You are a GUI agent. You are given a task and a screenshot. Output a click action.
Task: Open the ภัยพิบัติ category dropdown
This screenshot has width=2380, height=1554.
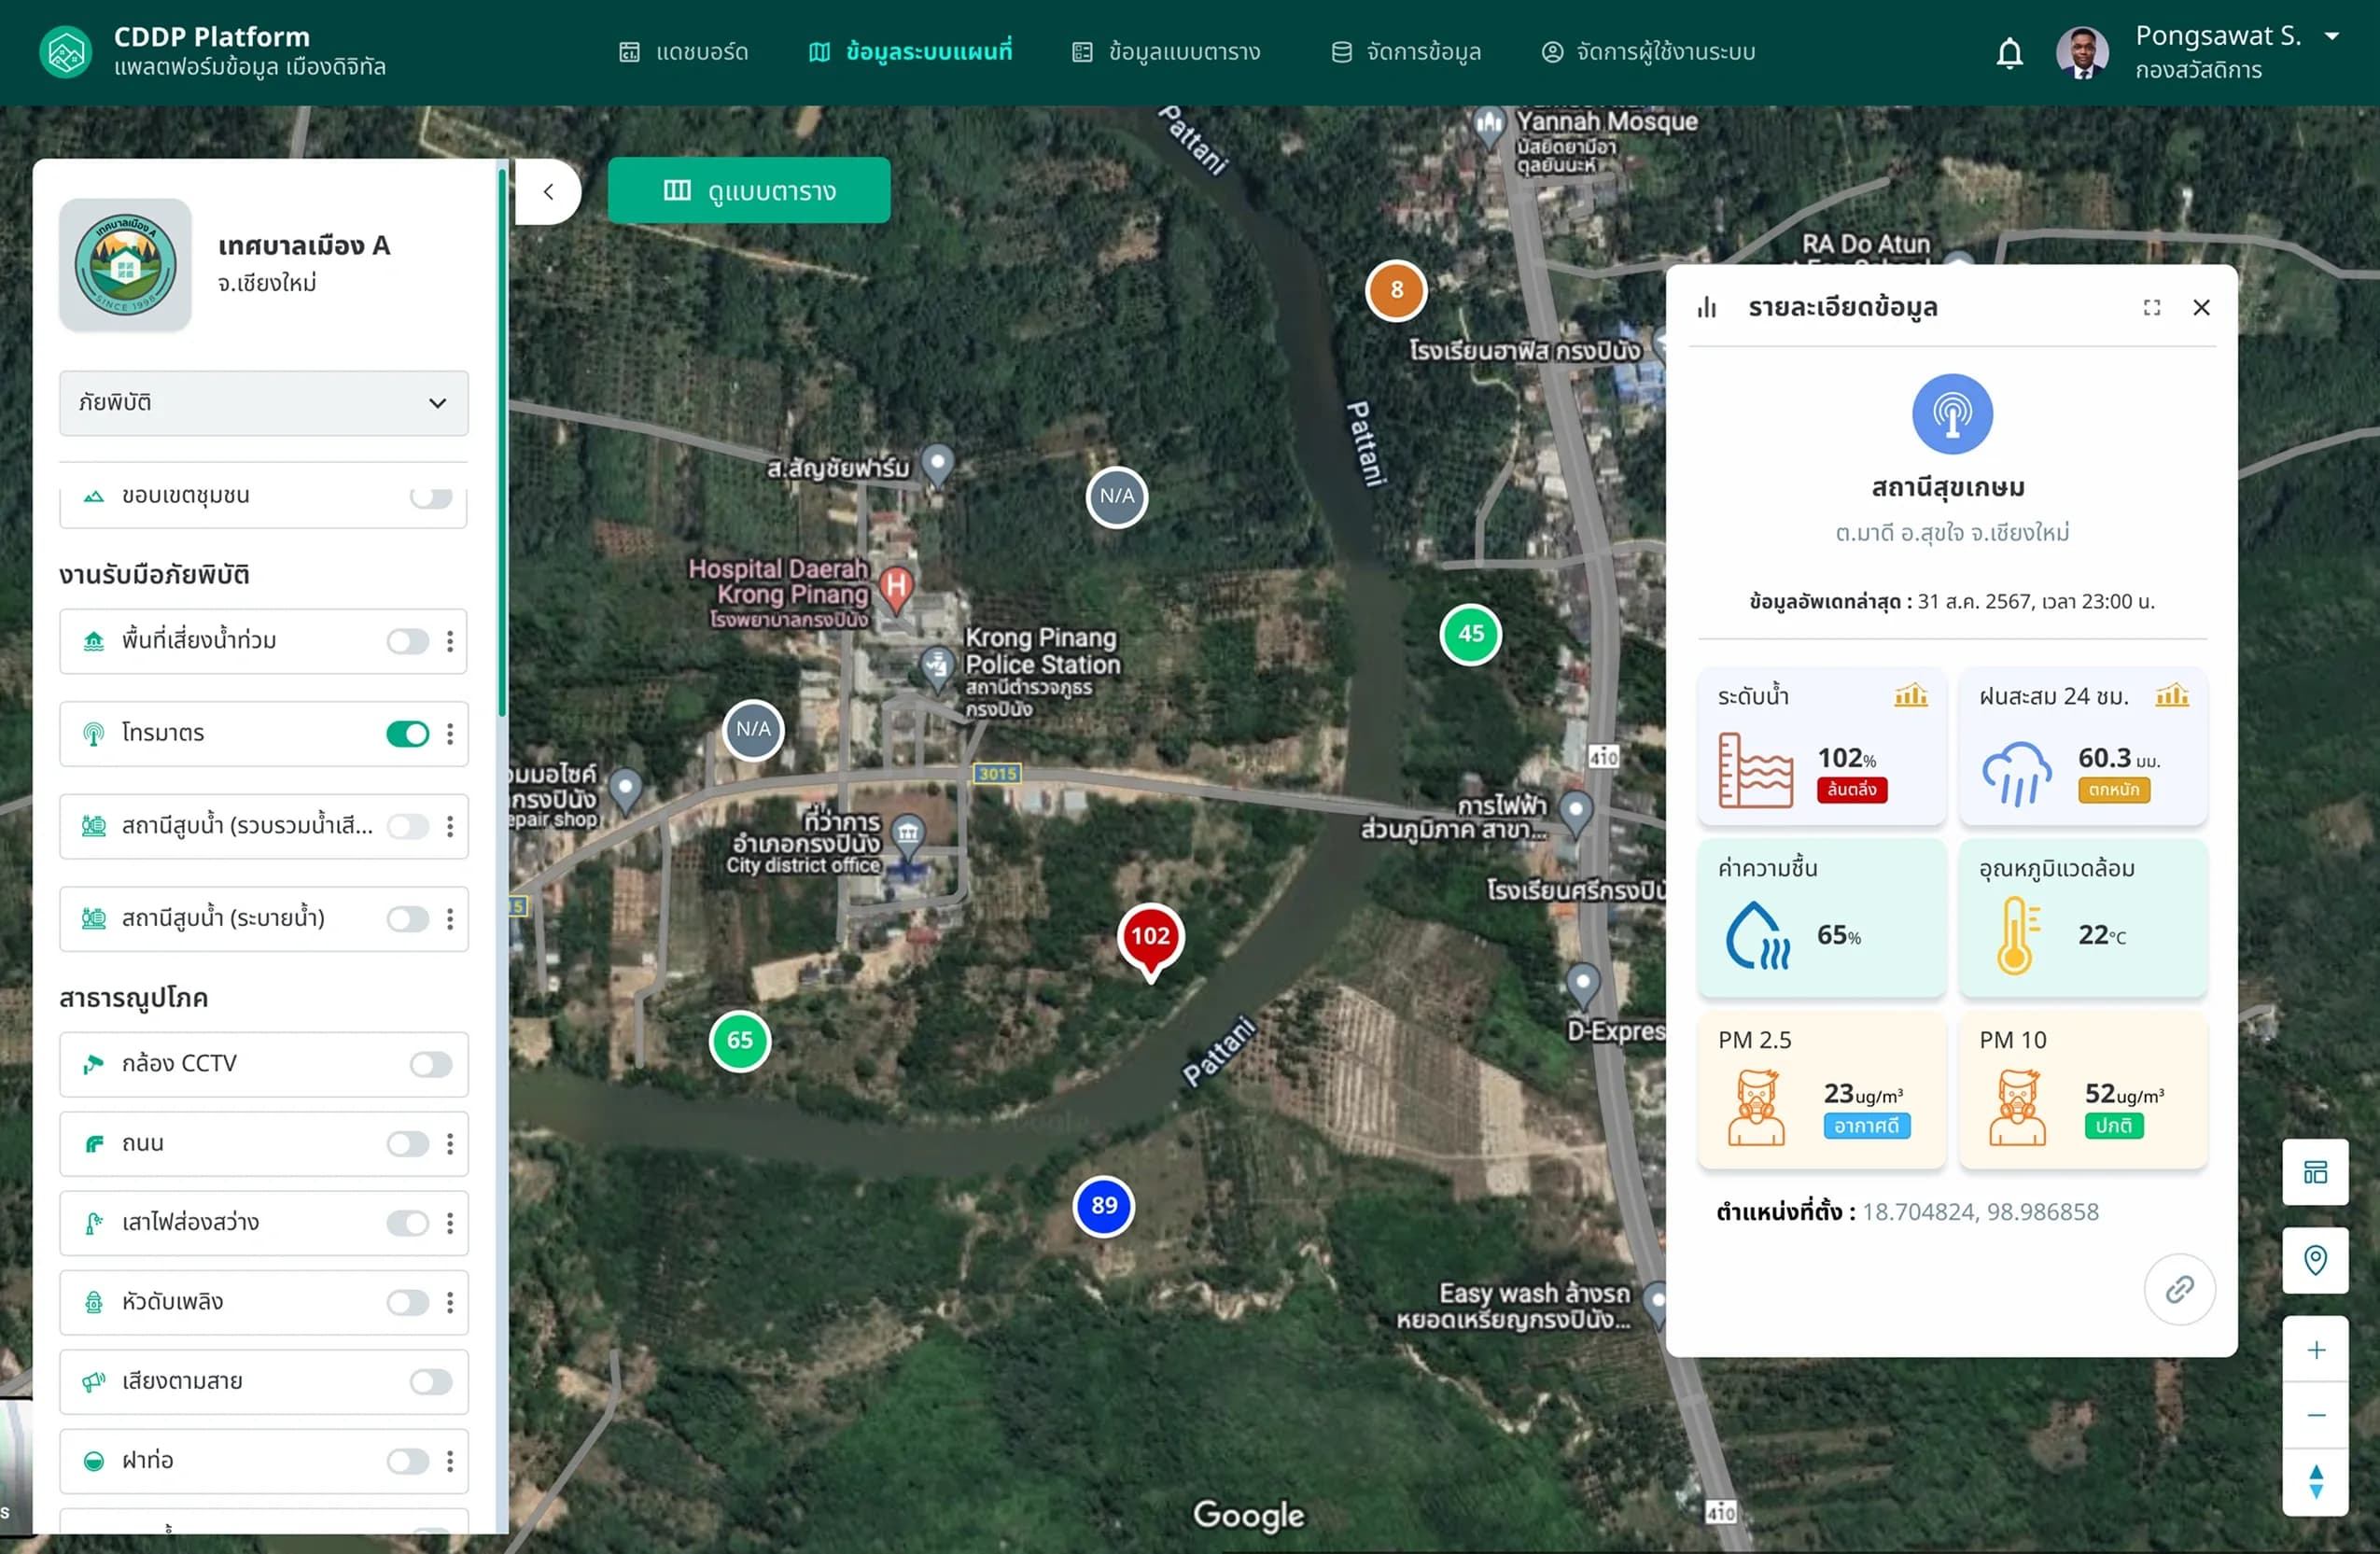pos(263,403)
